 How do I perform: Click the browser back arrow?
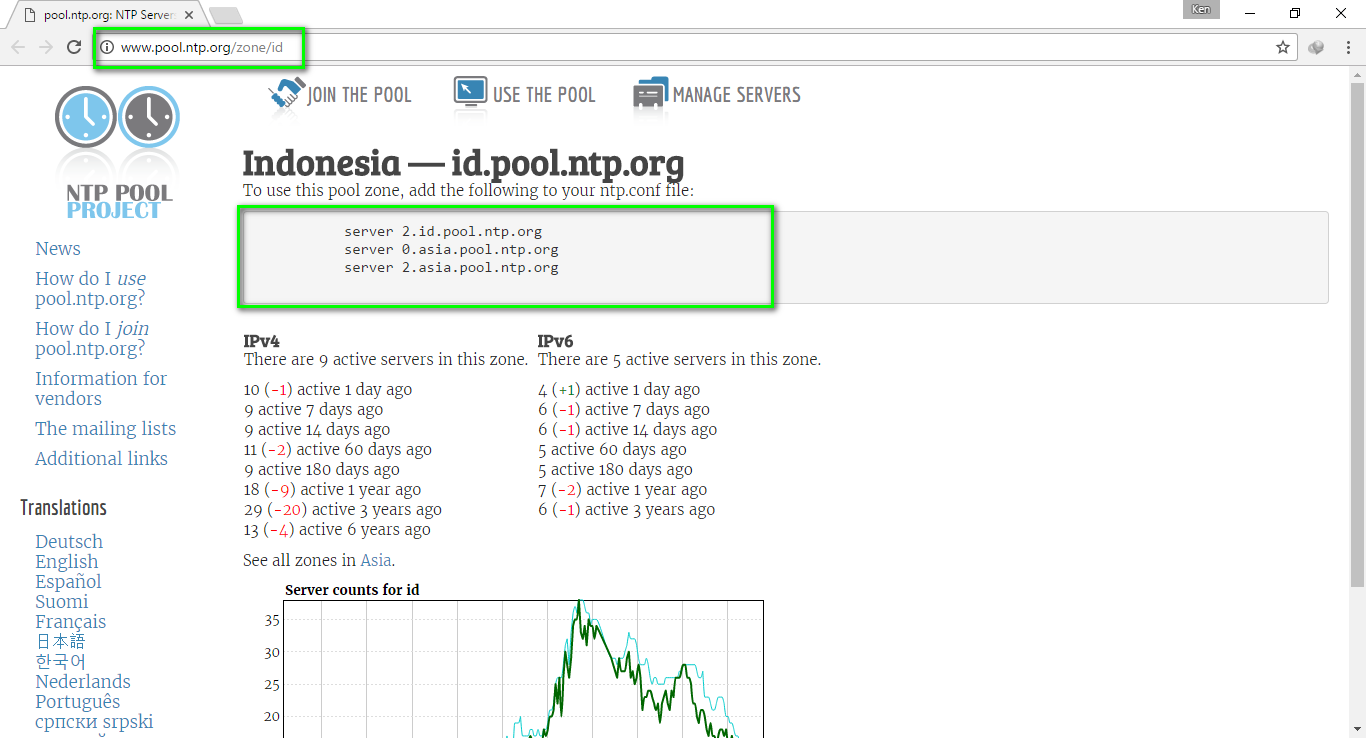(x=18, y=47)
